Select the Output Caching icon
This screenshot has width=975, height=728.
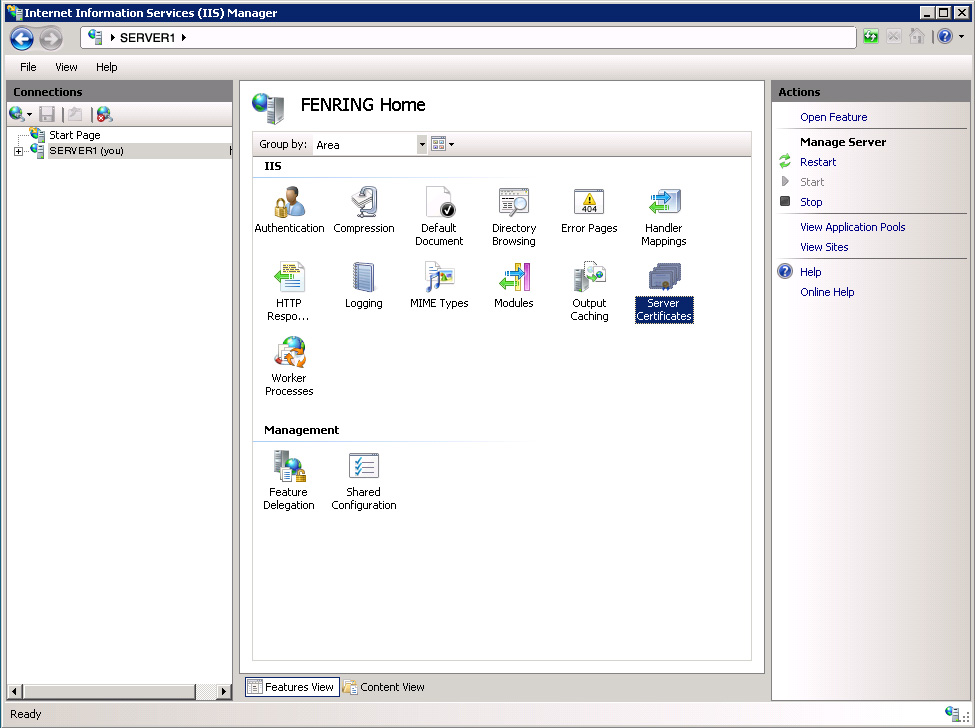tap(589, 291)
